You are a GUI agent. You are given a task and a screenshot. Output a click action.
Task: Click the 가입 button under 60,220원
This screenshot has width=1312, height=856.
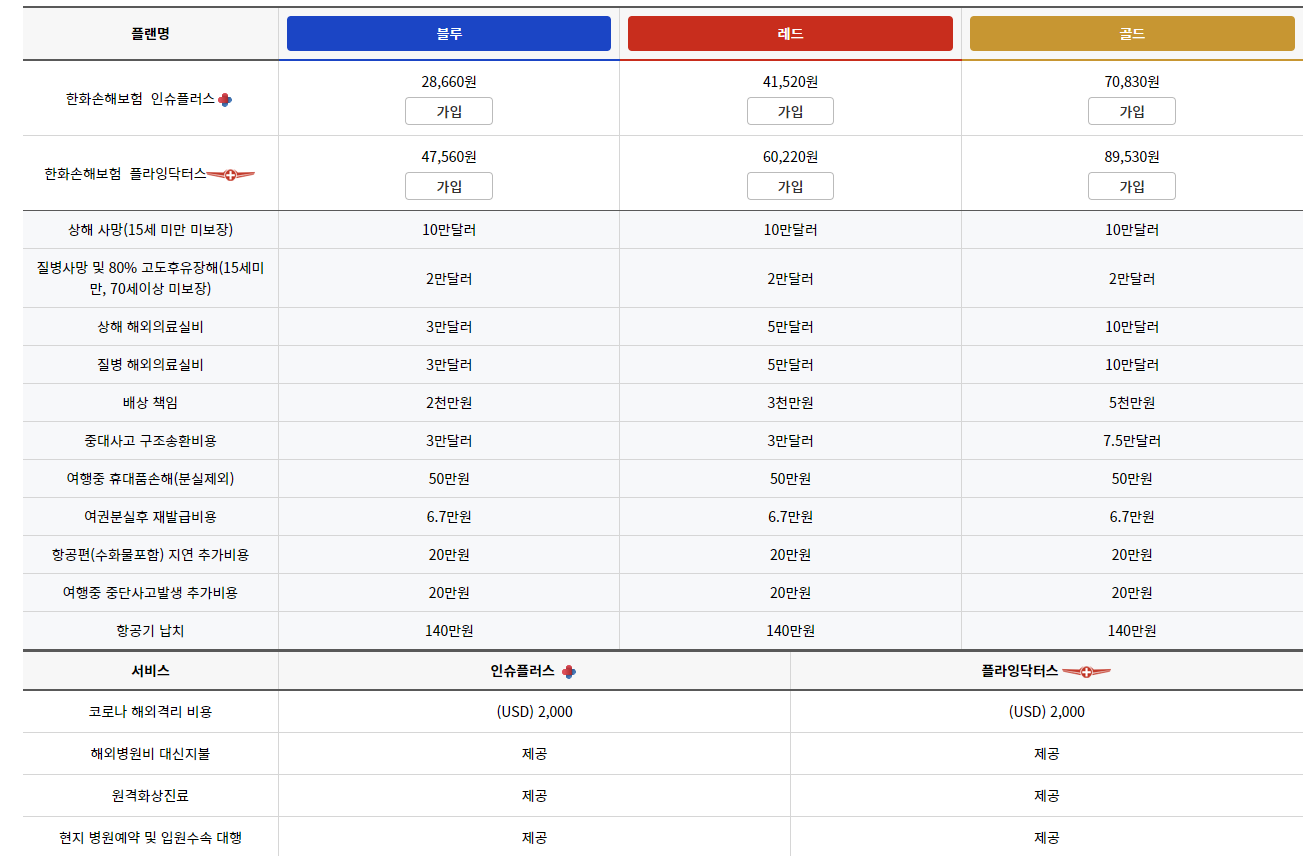pyautogui.click(x=790, y=186)
